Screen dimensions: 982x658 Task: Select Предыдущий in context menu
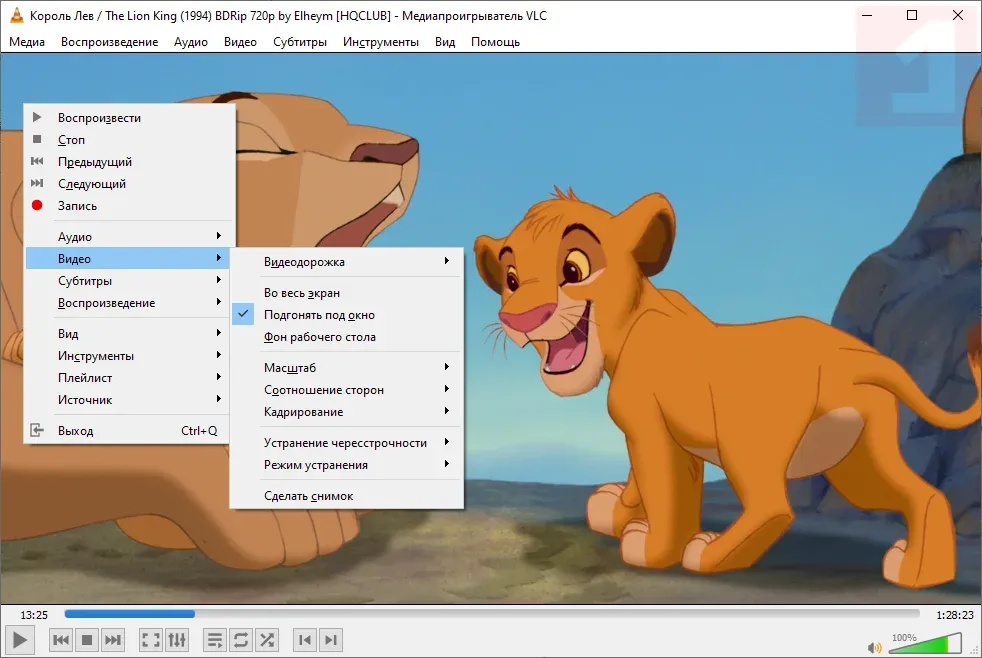[x=129, y=162]
